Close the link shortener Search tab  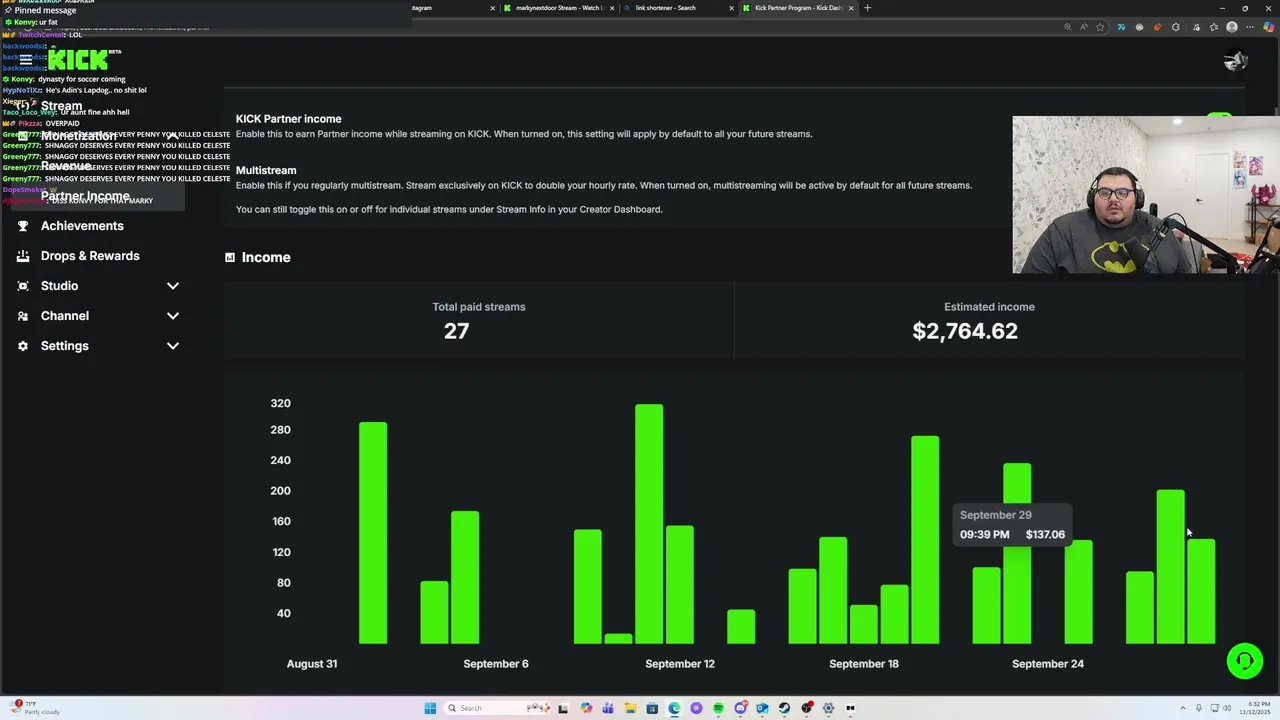(x=731, y=8)
